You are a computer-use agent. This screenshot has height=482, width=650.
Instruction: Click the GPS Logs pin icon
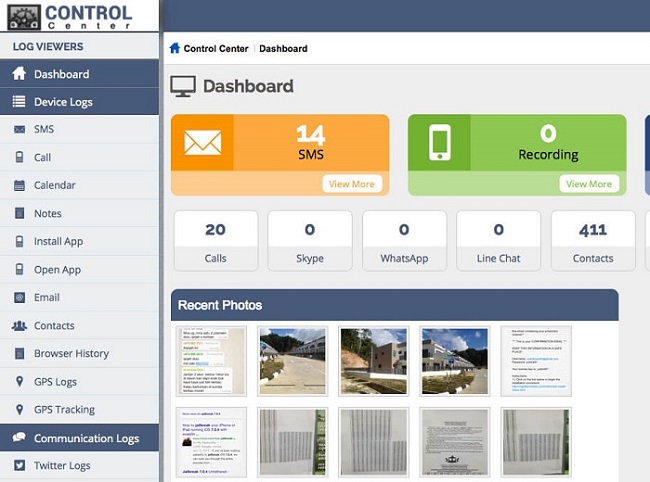coord(19,382)
